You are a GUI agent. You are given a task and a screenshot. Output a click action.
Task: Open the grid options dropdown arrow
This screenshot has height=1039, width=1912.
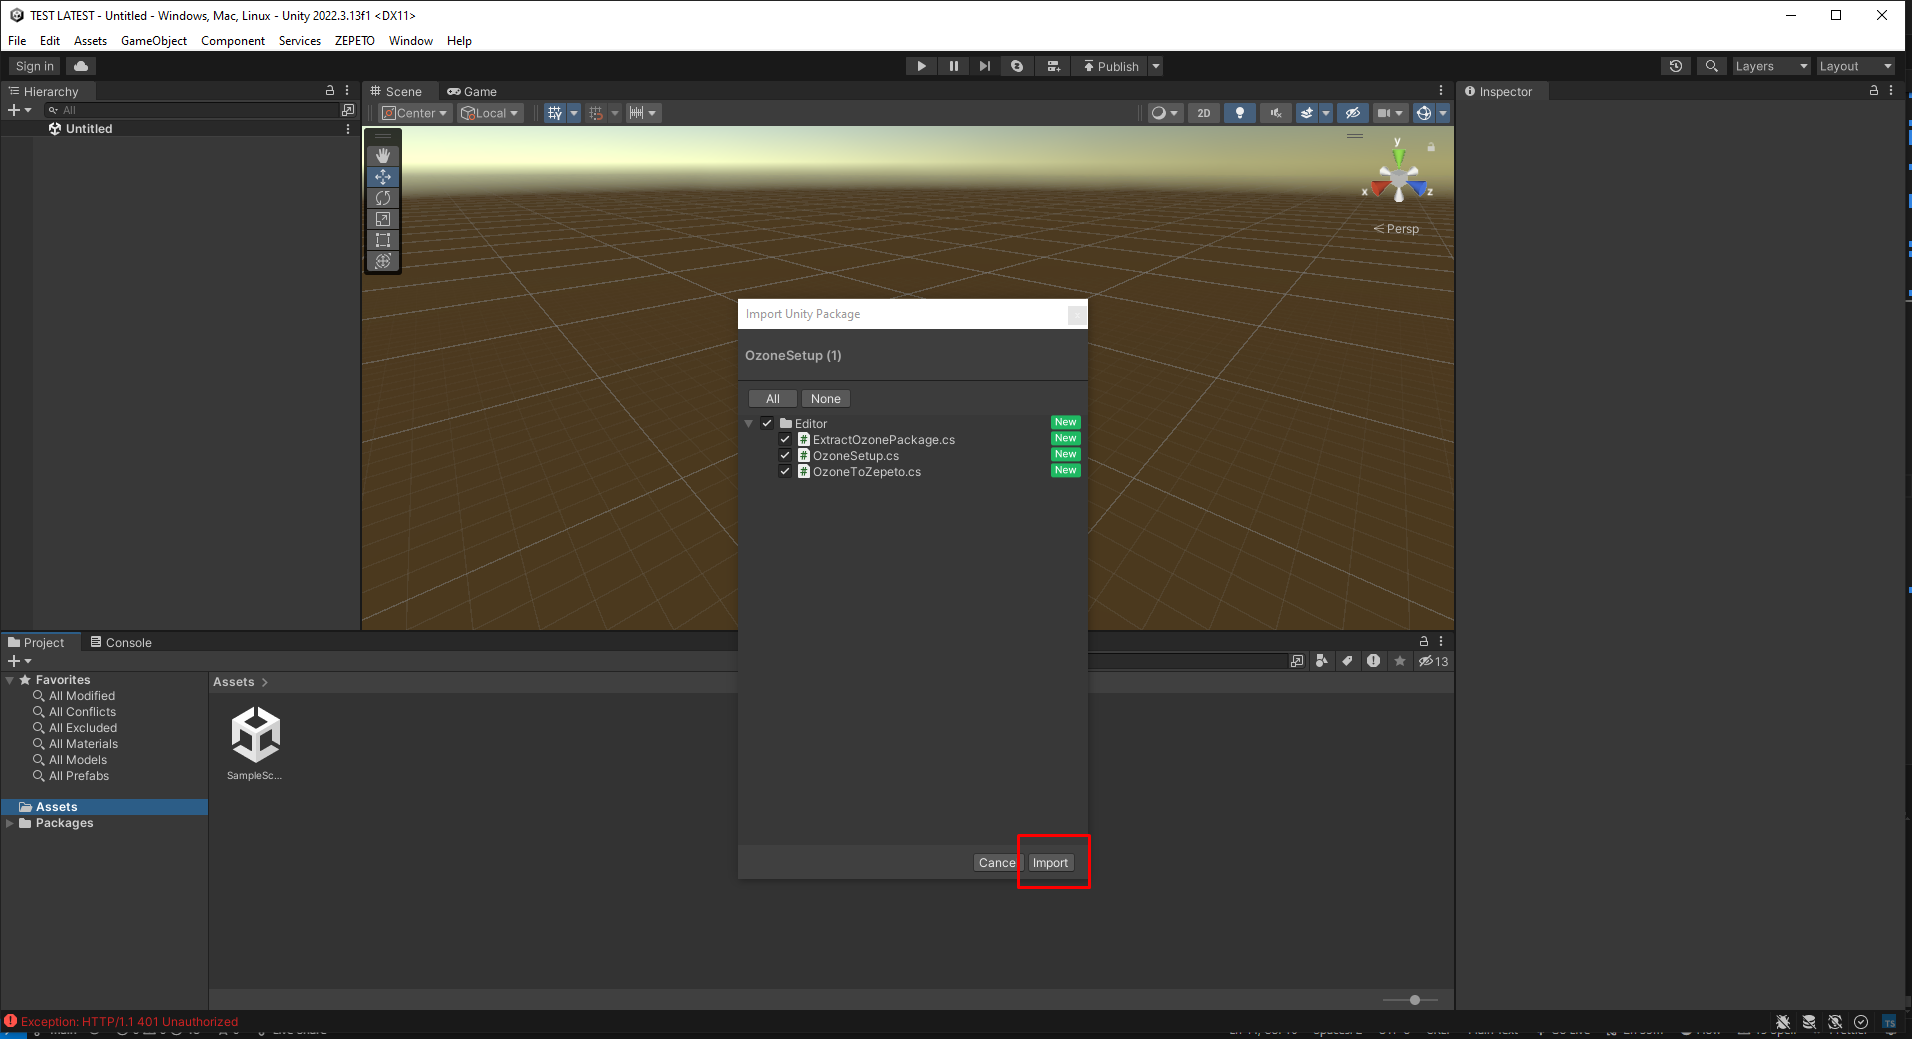click(574, 113)
